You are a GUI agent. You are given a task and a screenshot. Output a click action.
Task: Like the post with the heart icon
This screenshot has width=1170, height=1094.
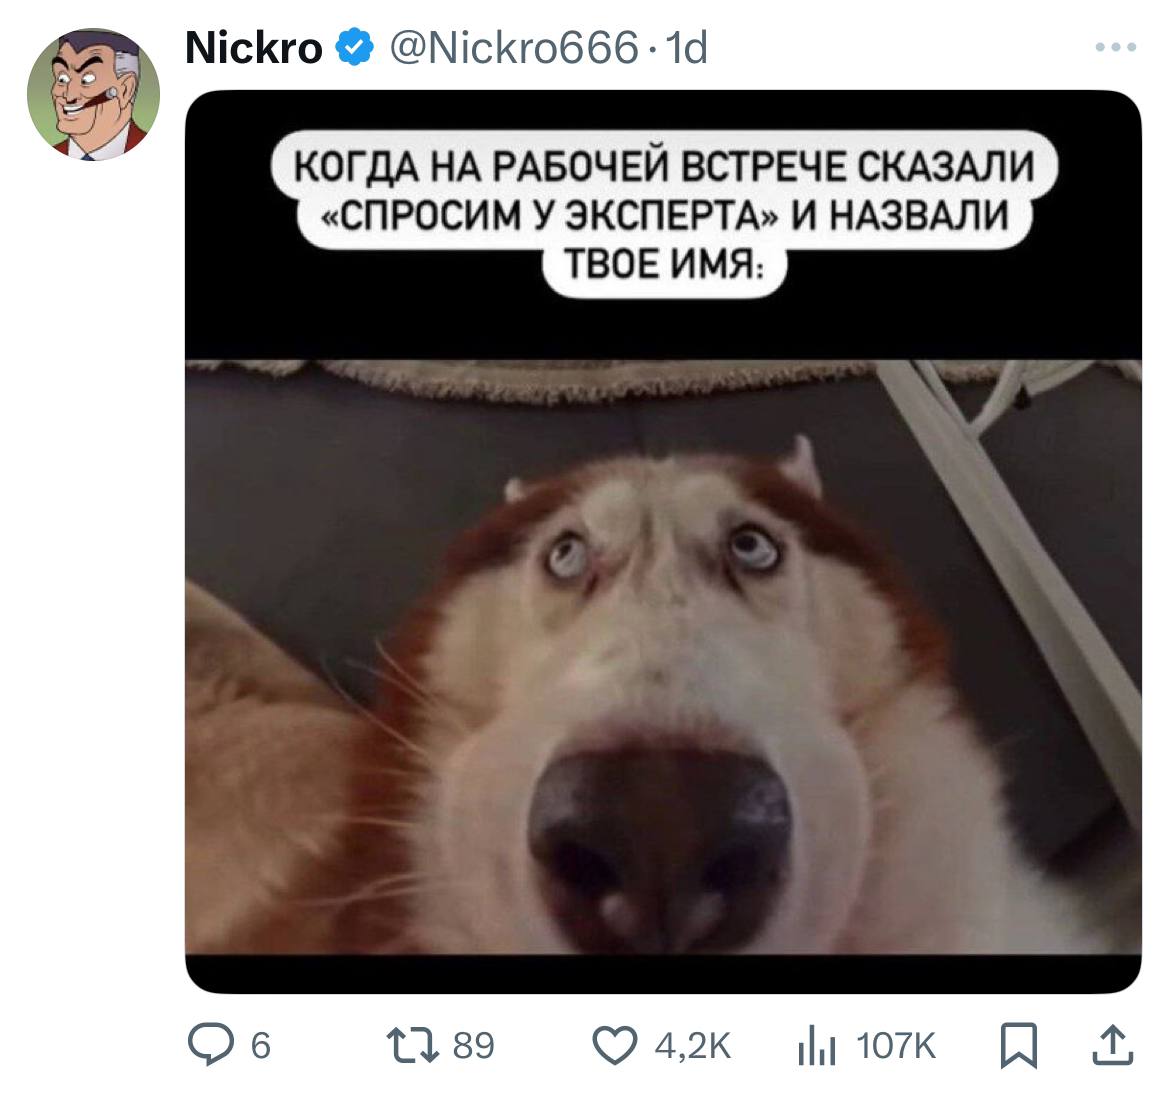(x=615, y=1045)
